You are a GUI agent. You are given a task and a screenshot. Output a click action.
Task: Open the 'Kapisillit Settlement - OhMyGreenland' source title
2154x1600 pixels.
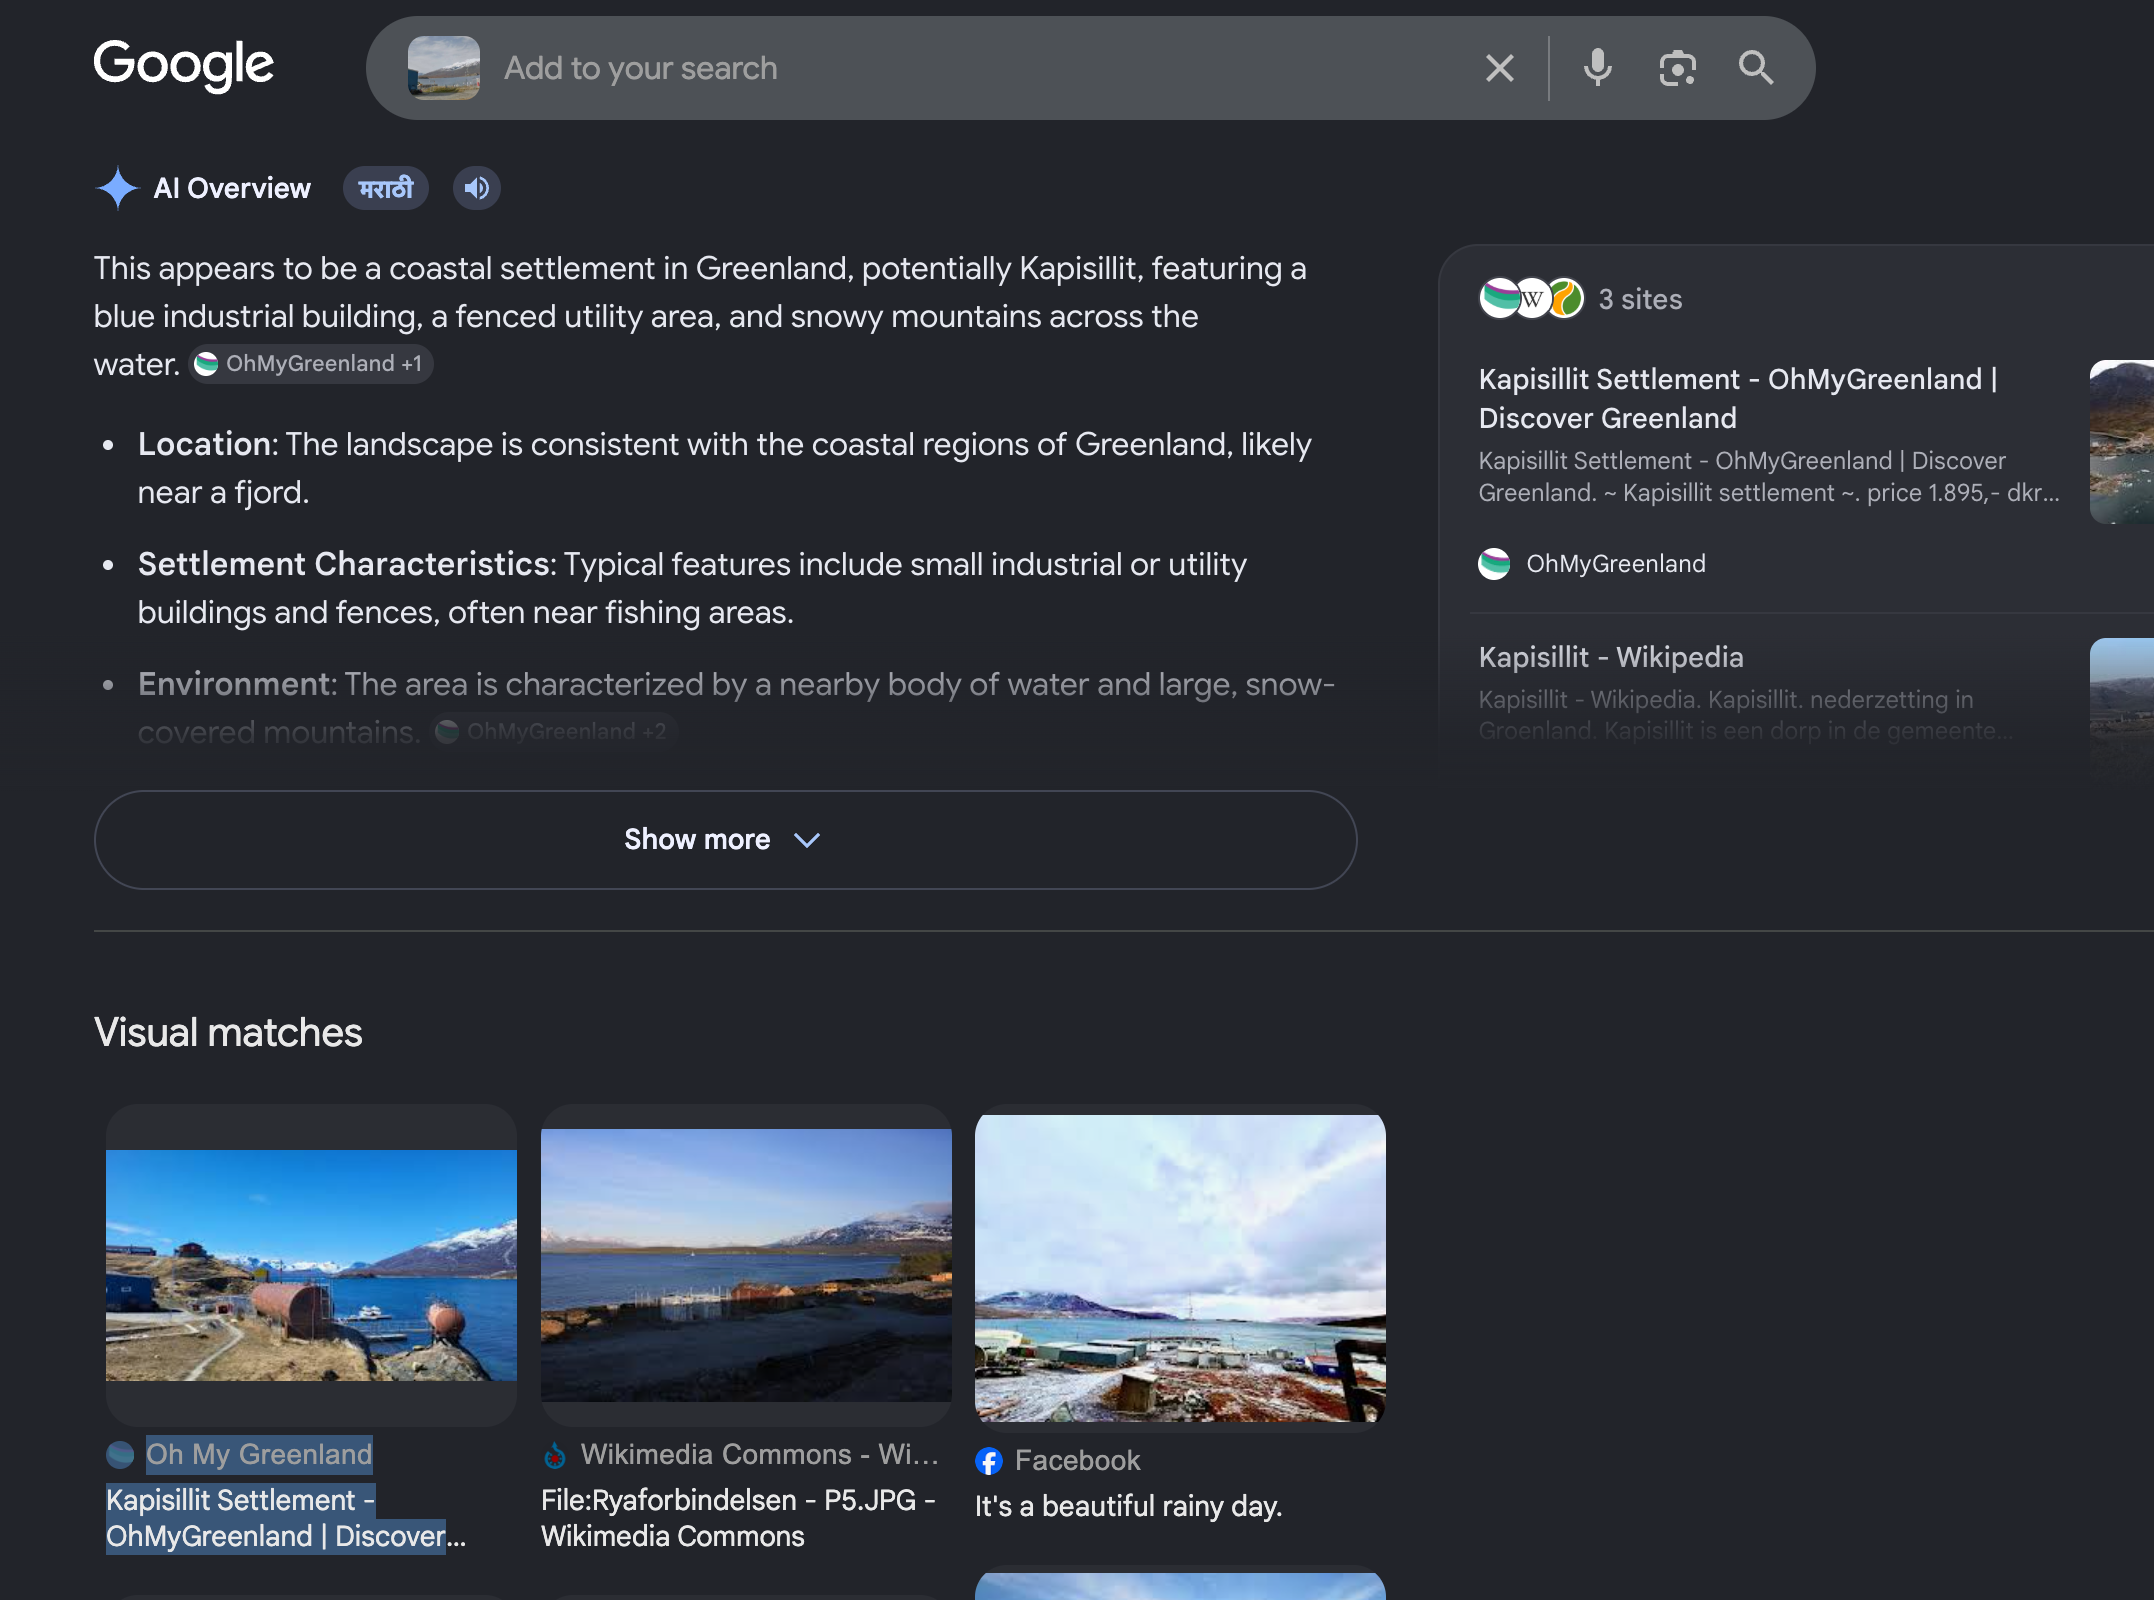pos(1738,398)
